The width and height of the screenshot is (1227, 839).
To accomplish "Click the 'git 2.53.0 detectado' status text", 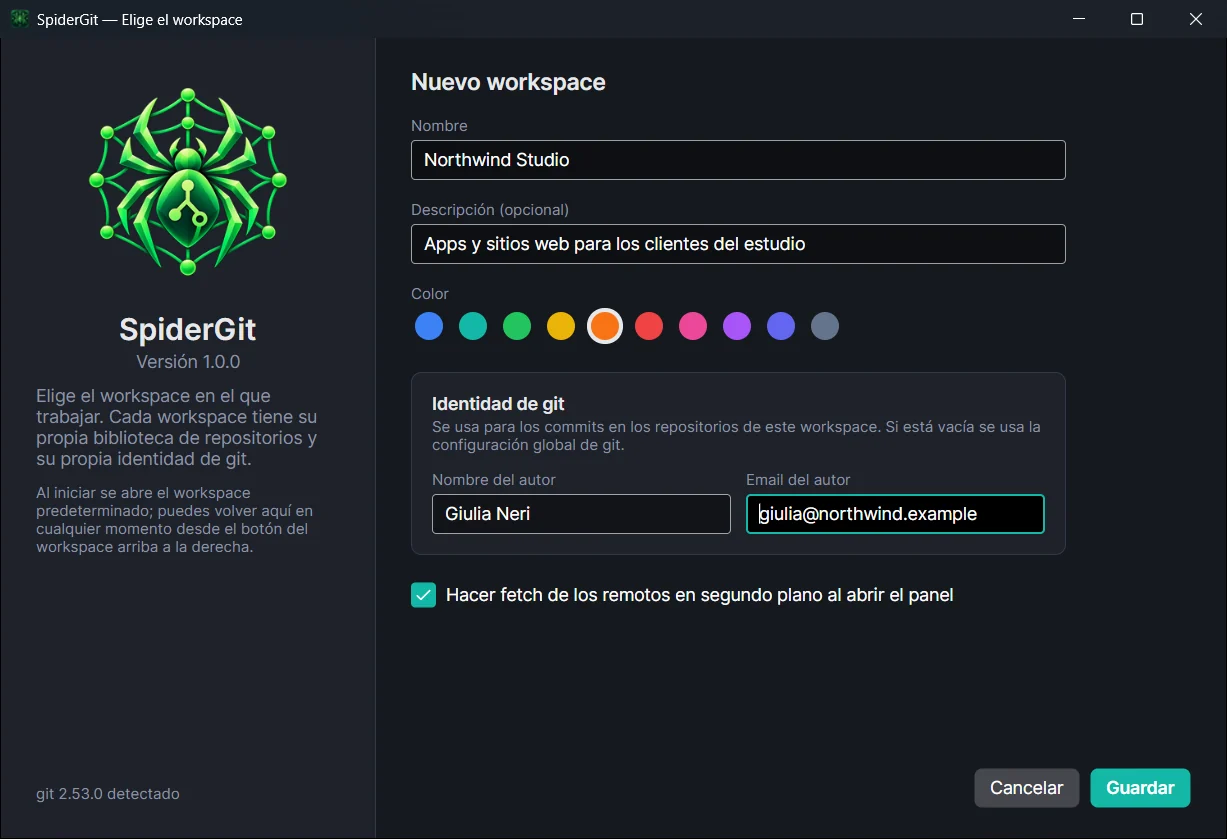I will [108, 794].
